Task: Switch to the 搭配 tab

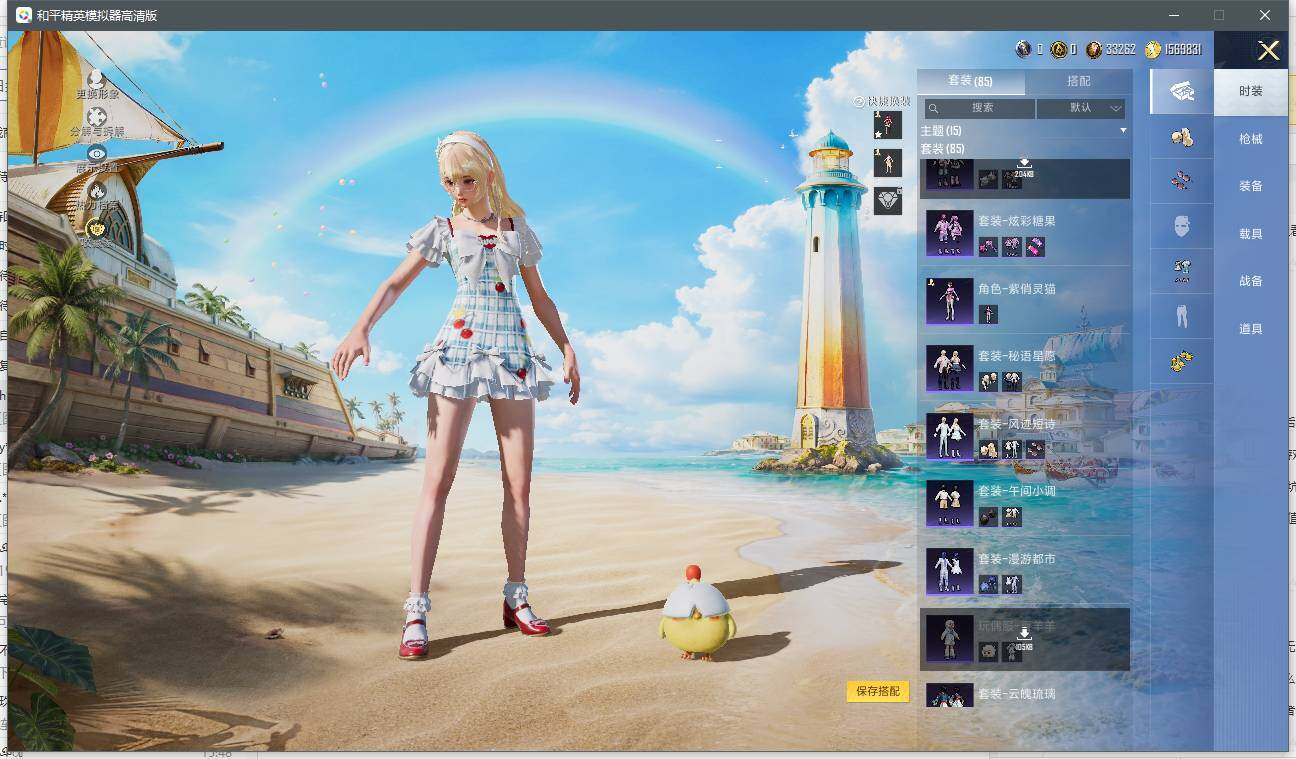Action: point(1079,81)
